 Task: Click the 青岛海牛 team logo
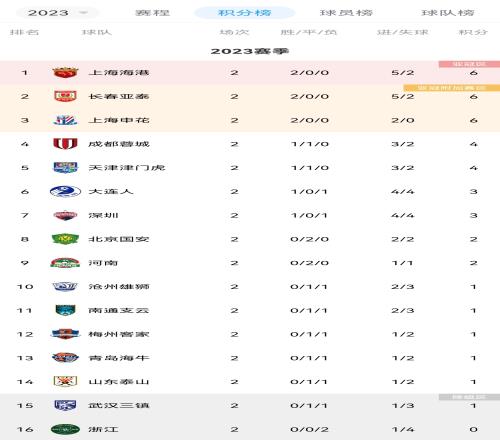point(65,358)
